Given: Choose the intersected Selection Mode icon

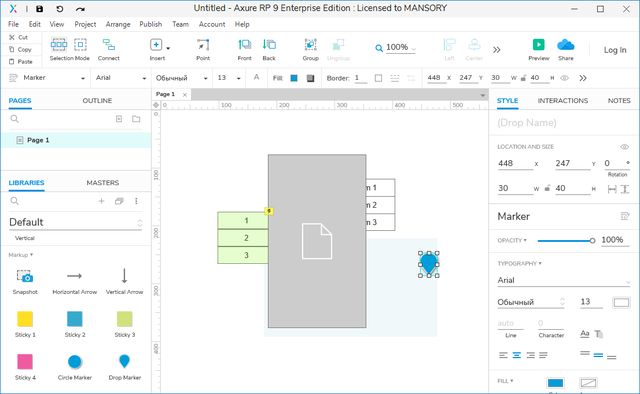Looking at the screenshot, I should pos(59,44).
